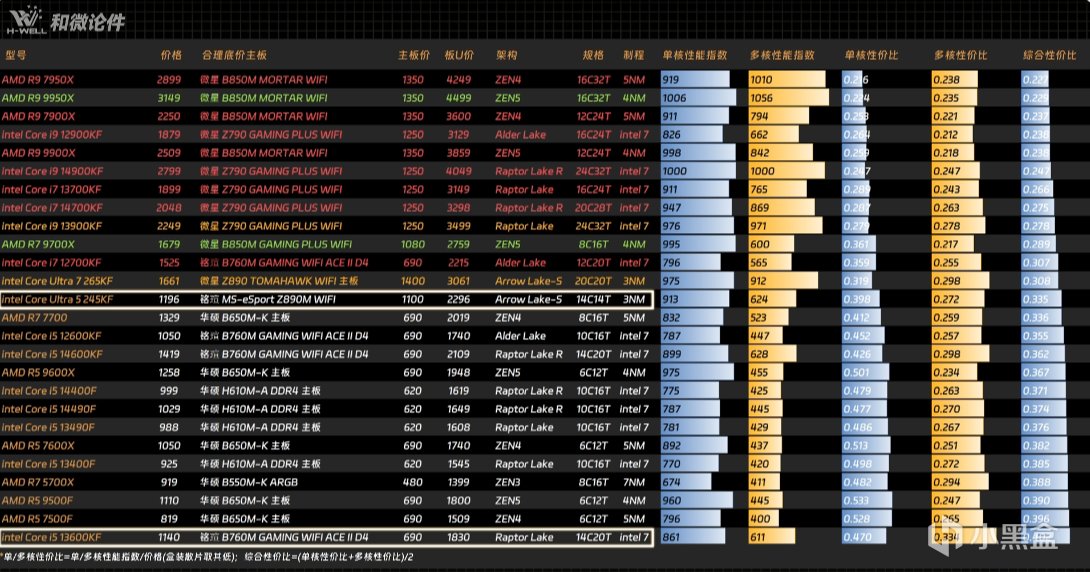Click Intel Core i5 13600KF model name
Screen dimensions: 1090x572
(x=51, y=537)
